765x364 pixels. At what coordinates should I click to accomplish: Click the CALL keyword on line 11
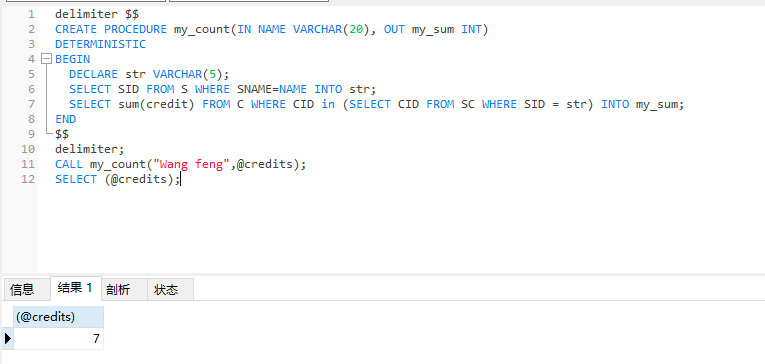(69, 164)
